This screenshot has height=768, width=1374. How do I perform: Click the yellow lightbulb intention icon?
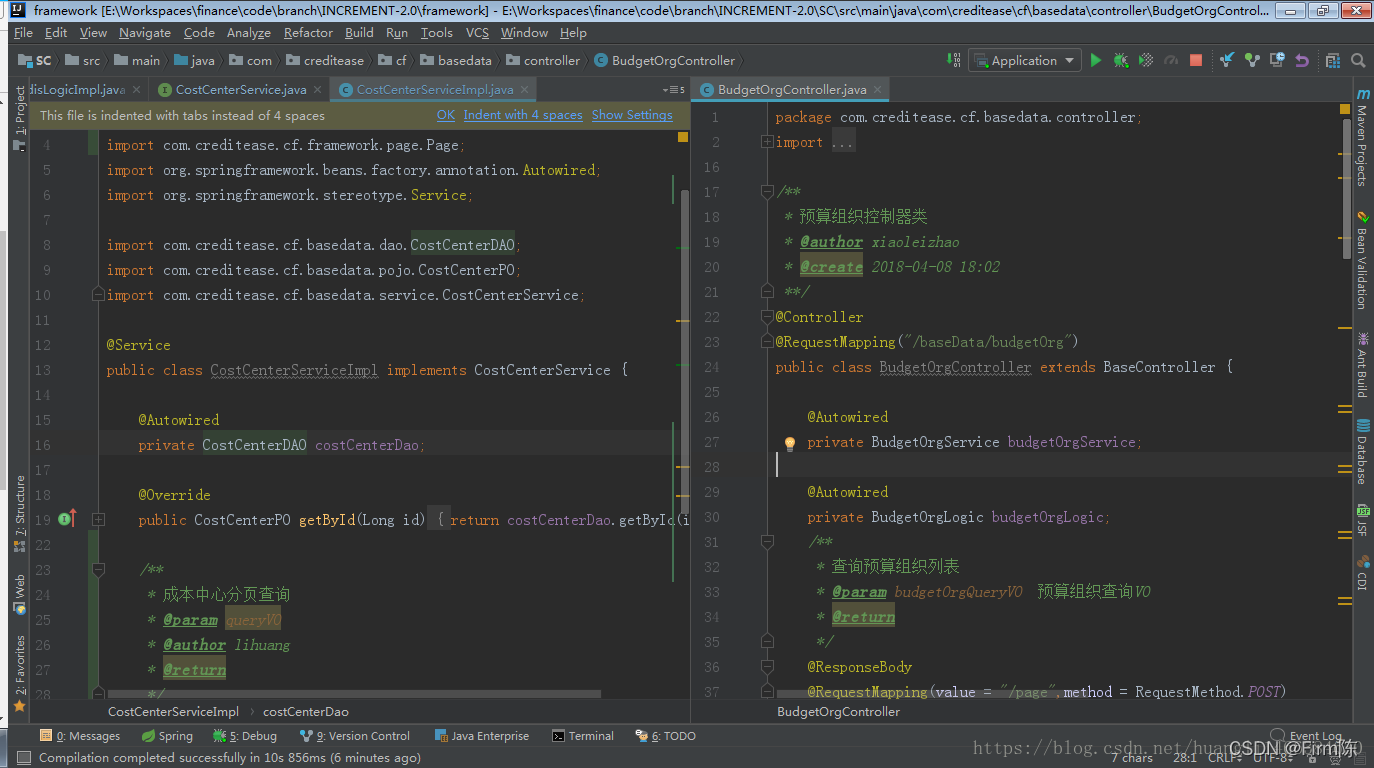coord(789,443)
